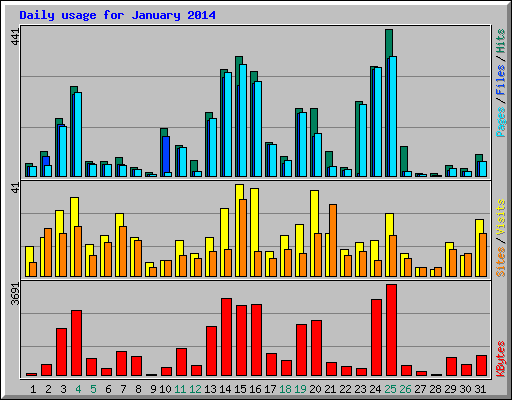Click day 23 on the x-axis
Image resolution: width=512 pixels, height=400 pixels.
tap(360, 389)
